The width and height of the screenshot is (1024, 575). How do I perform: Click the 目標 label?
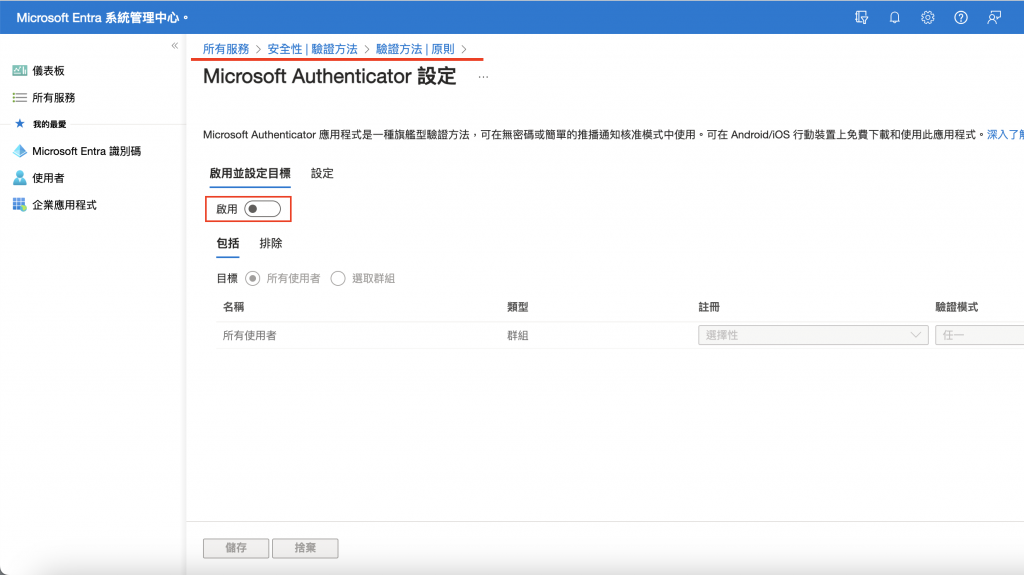click(227, 278)
